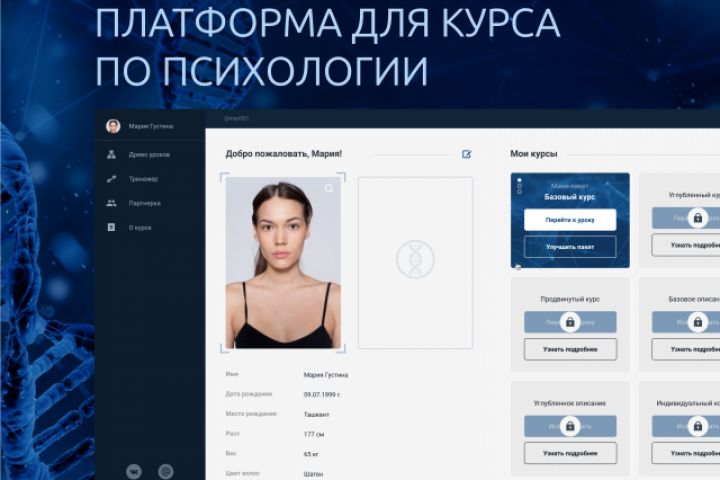Image resolution: width=720 pixels, height=480 pixels.
Task: Click Узнать подробнее under Углубленный курс
Action: pos(686,245)
